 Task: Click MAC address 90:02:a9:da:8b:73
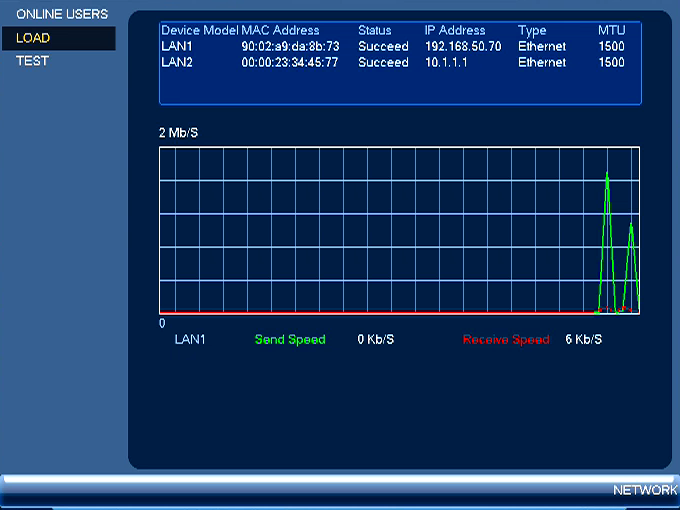pyautogui.click(x=290, y=46)
